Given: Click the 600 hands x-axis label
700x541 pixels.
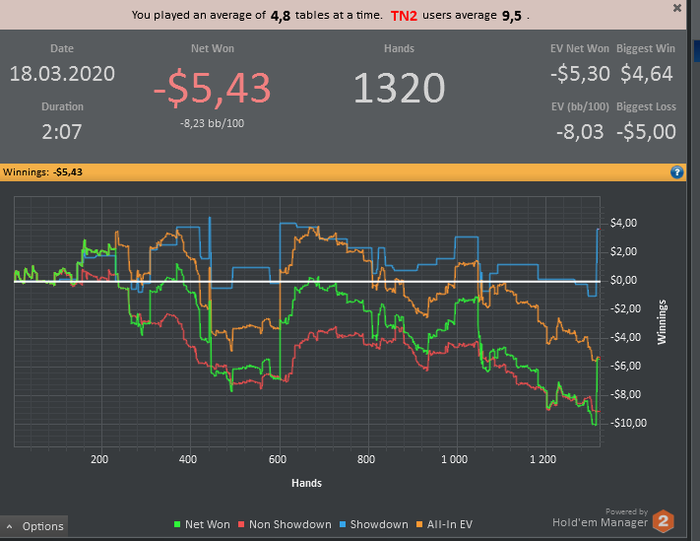Looking at the screenshot, I should [x=277, y=459].
